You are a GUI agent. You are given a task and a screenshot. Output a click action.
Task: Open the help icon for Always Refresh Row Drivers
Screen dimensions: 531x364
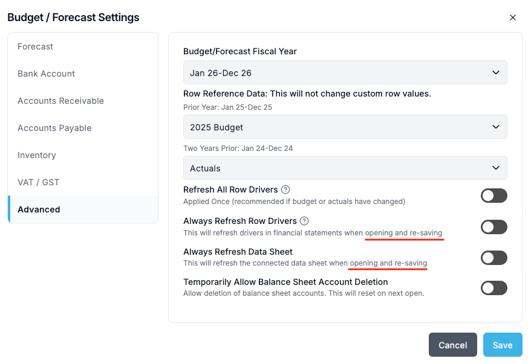[304, 221]
